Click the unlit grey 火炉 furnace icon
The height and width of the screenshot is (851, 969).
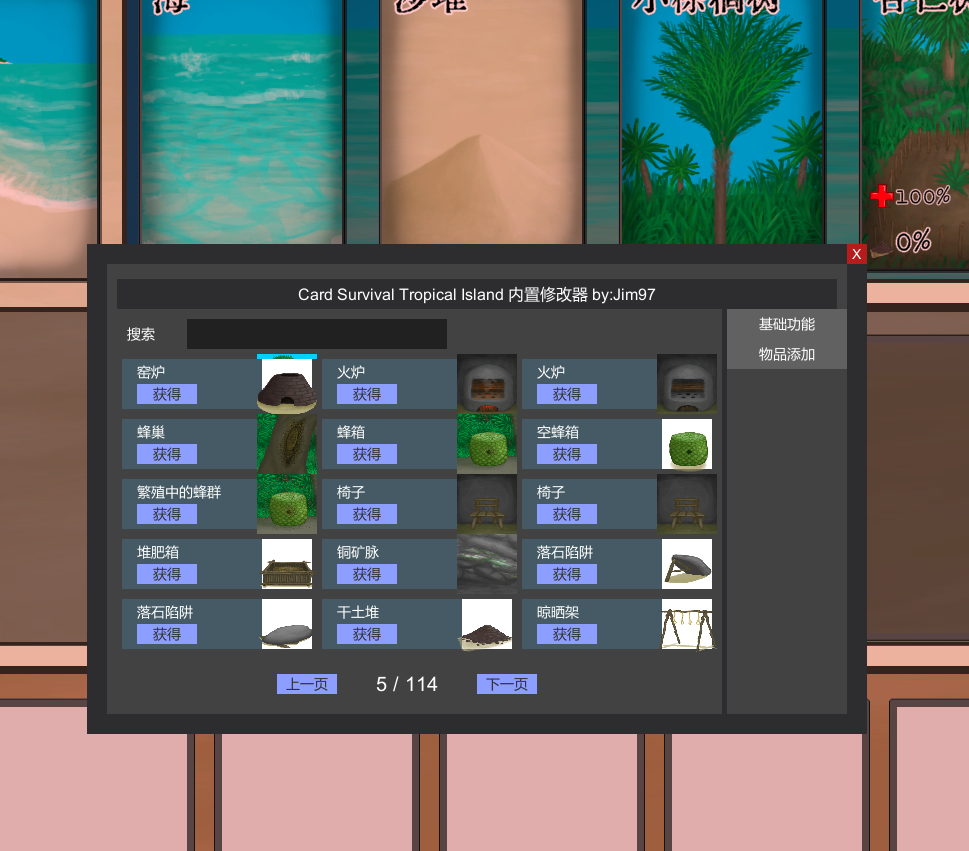687,383
